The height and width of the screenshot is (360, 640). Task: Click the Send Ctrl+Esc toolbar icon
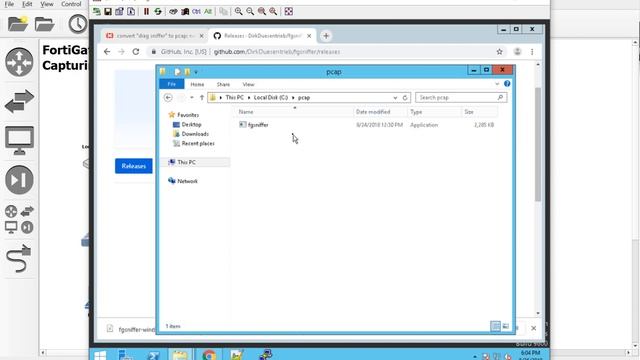[x=185, y=11]
